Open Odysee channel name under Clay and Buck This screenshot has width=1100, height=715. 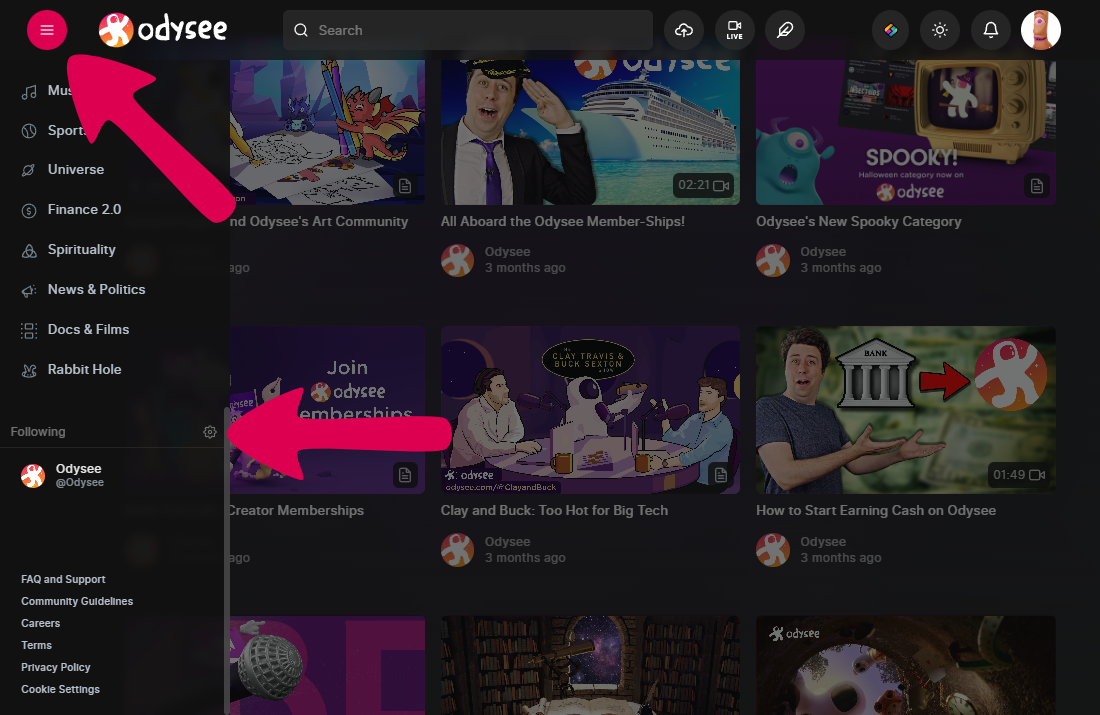coord(507,542)
